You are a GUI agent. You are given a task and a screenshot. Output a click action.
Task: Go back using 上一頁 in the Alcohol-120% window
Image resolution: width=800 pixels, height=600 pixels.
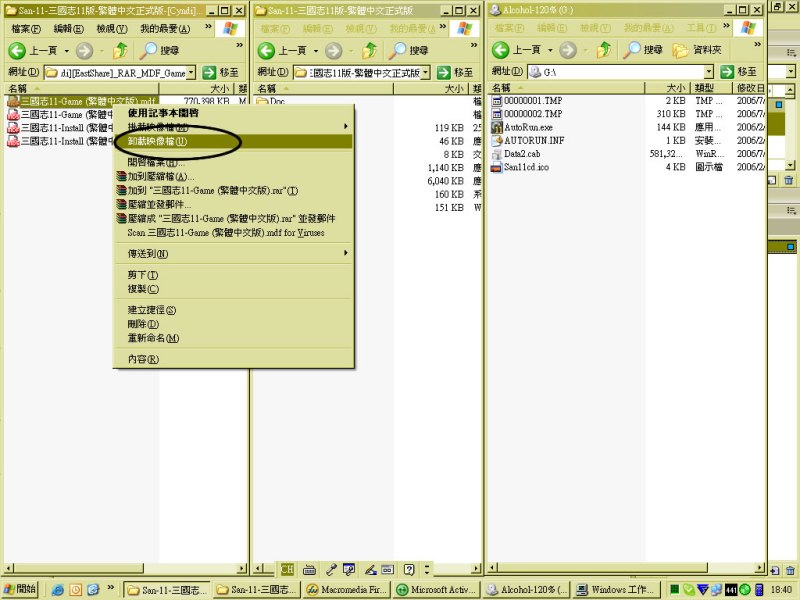[x=515, y=49]
